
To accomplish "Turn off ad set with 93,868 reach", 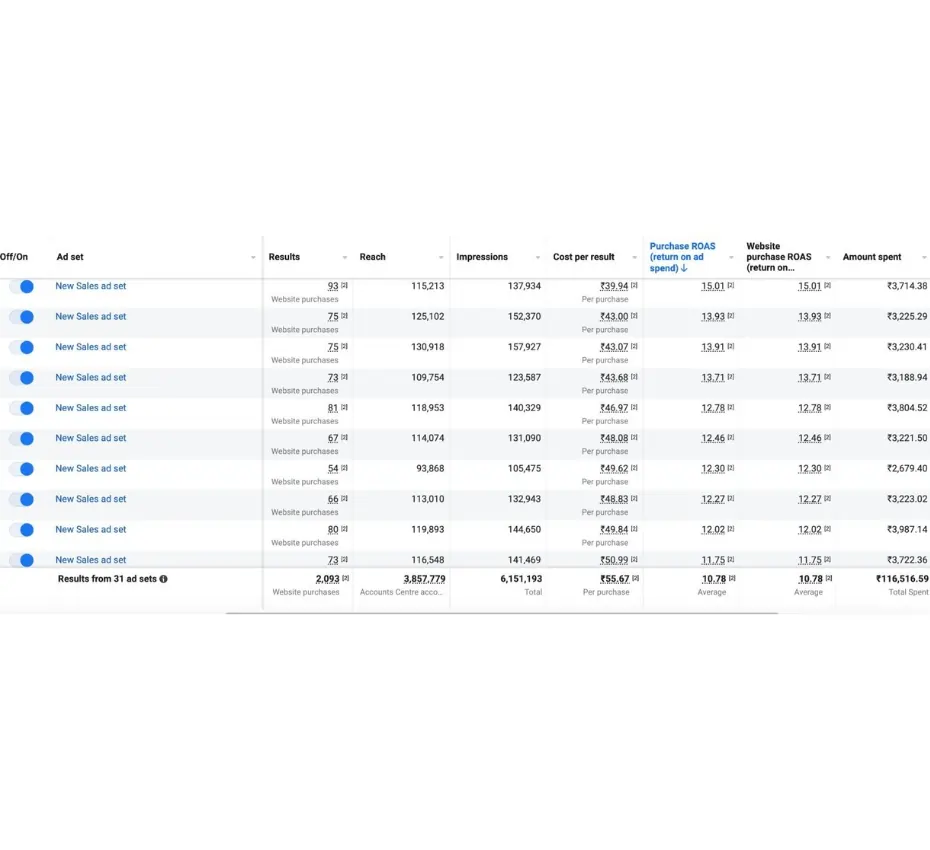I will tap(22, 469).
